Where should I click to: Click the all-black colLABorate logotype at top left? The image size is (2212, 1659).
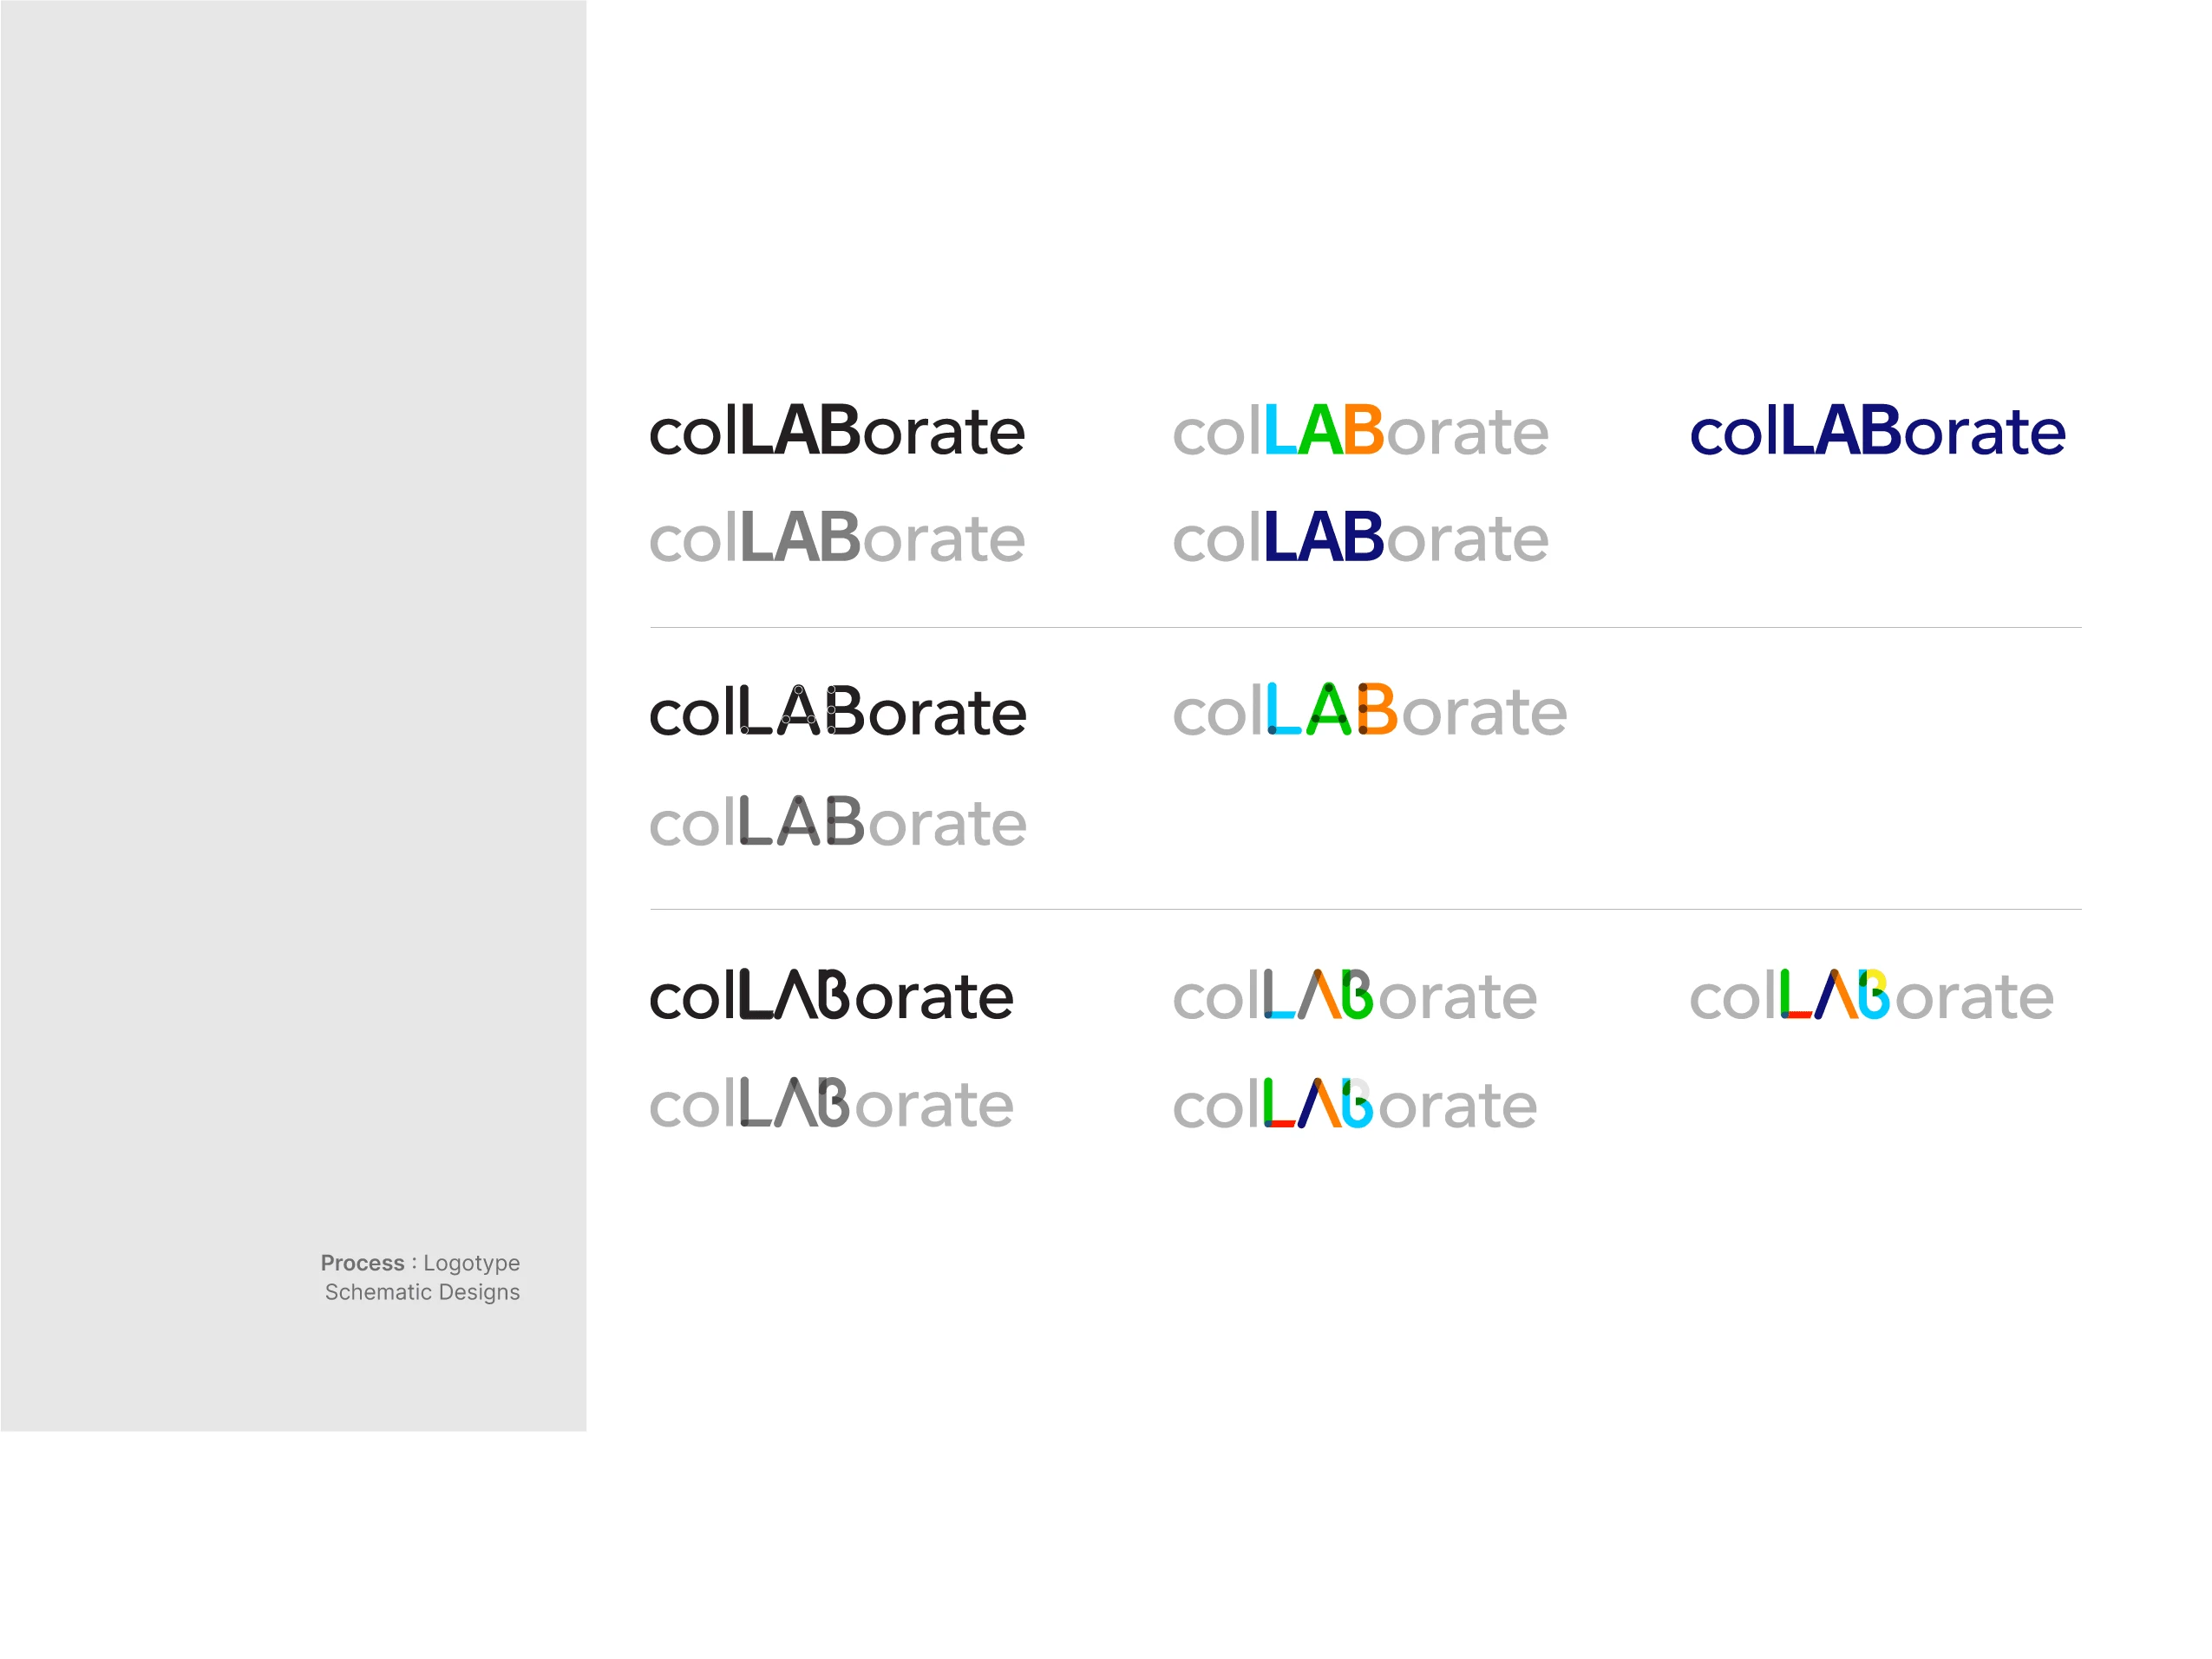837,431
